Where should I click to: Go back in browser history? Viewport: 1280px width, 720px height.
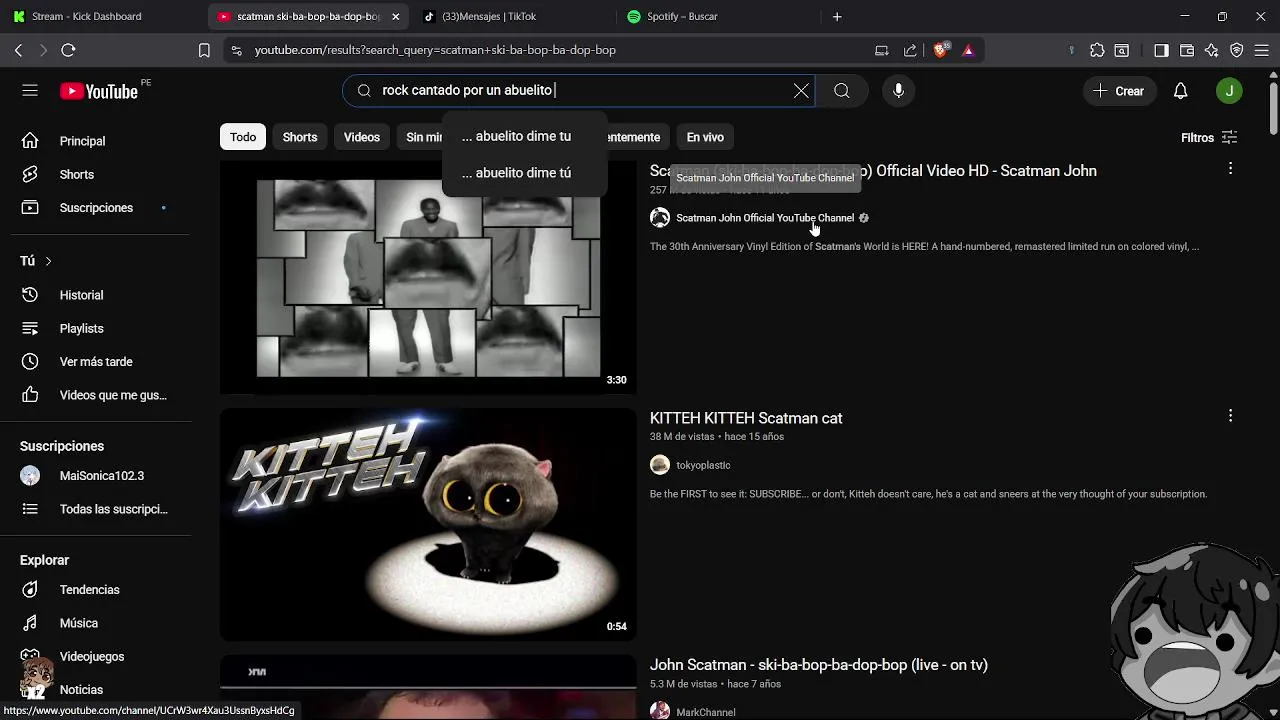pos(18,50)
